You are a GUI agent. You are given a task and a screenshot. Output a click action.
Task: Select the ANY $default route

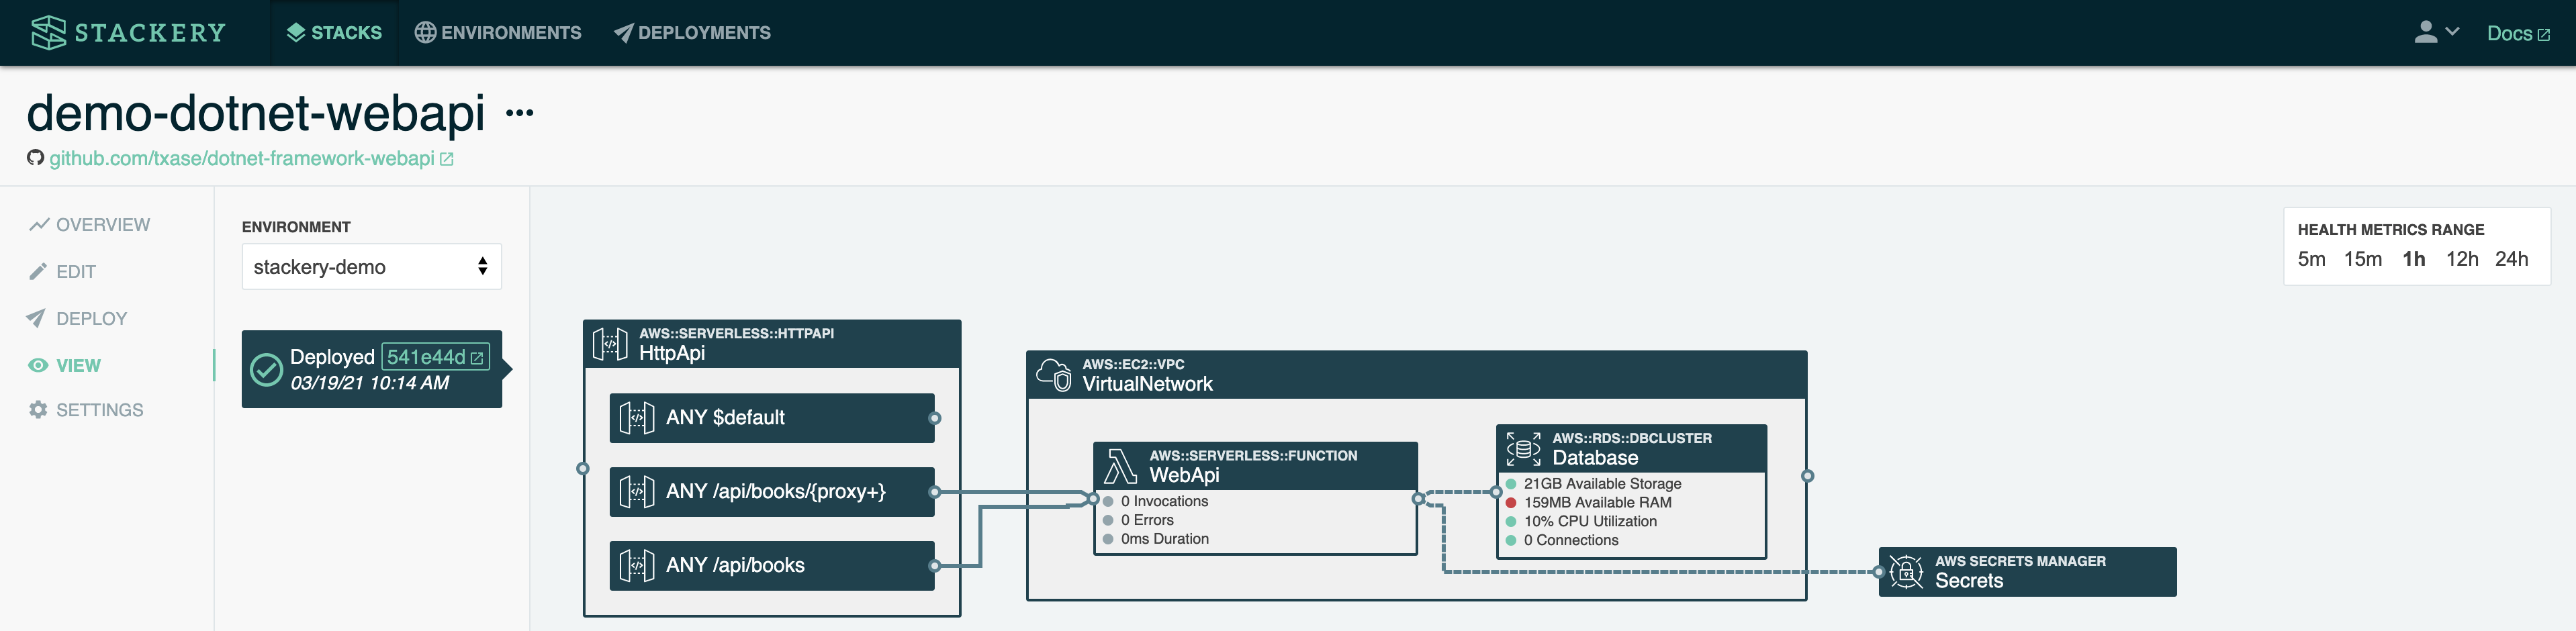[772, 418]
